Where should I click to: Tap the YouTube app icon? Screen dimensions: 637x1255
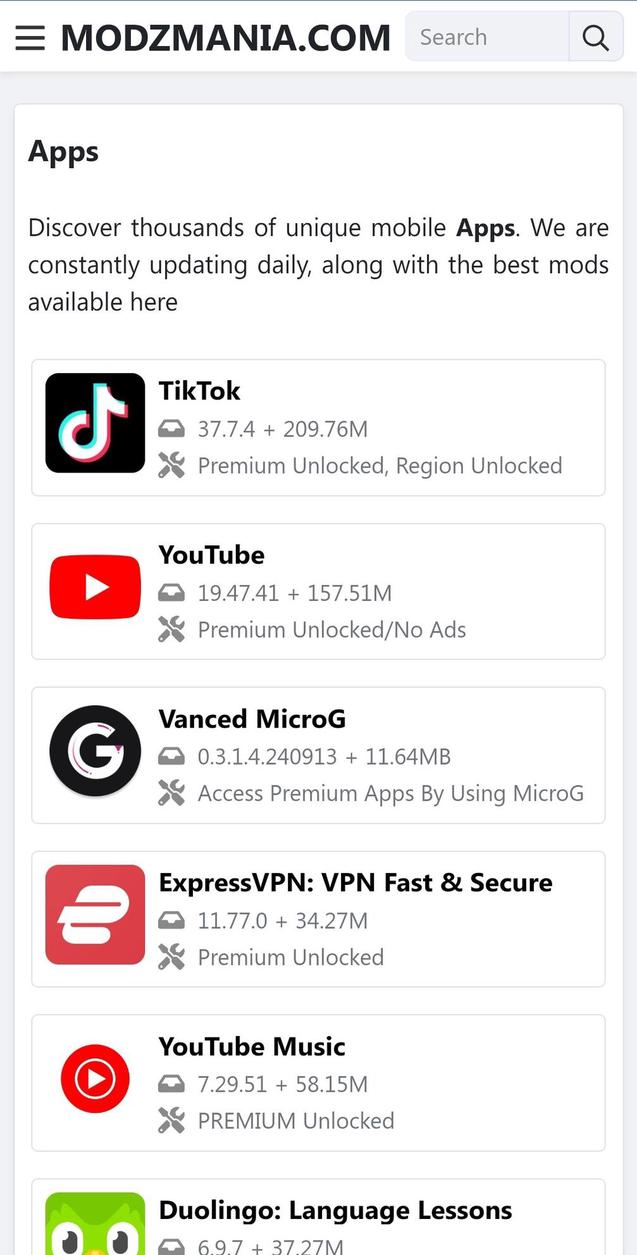tap(94, 587)
